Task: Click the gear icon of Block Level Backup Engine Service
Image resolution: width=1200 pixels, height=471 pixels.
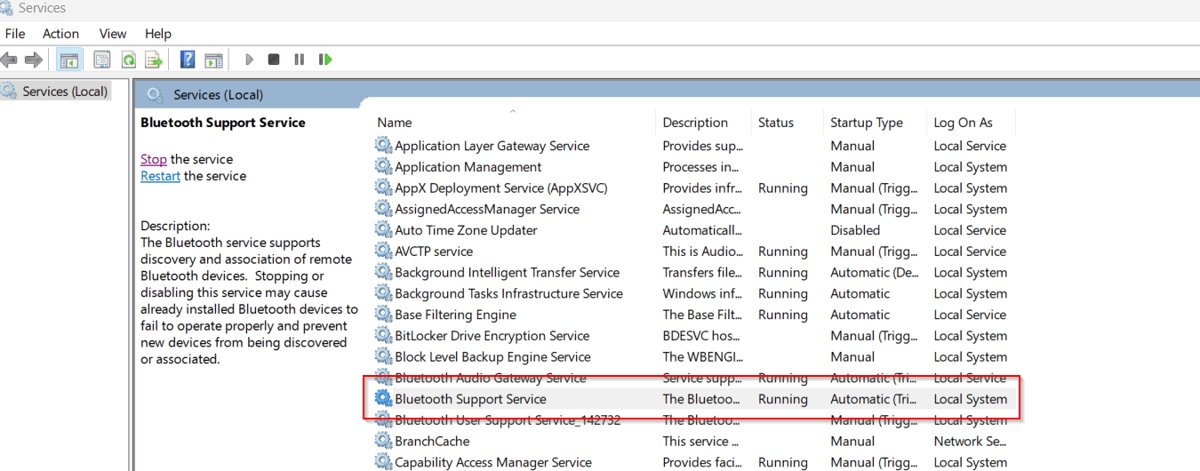Action: tap(383, 356)
